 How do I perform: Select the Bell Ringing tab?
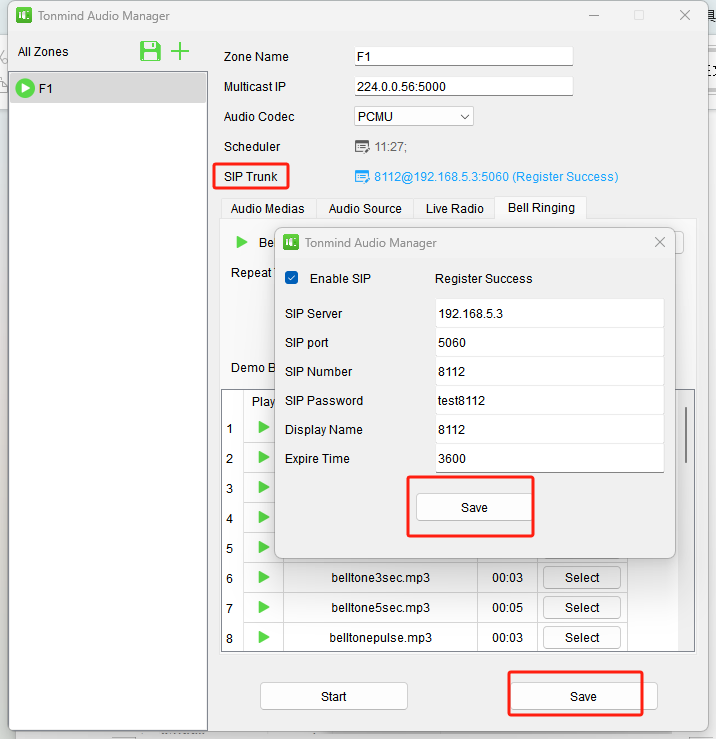point(541,208)
